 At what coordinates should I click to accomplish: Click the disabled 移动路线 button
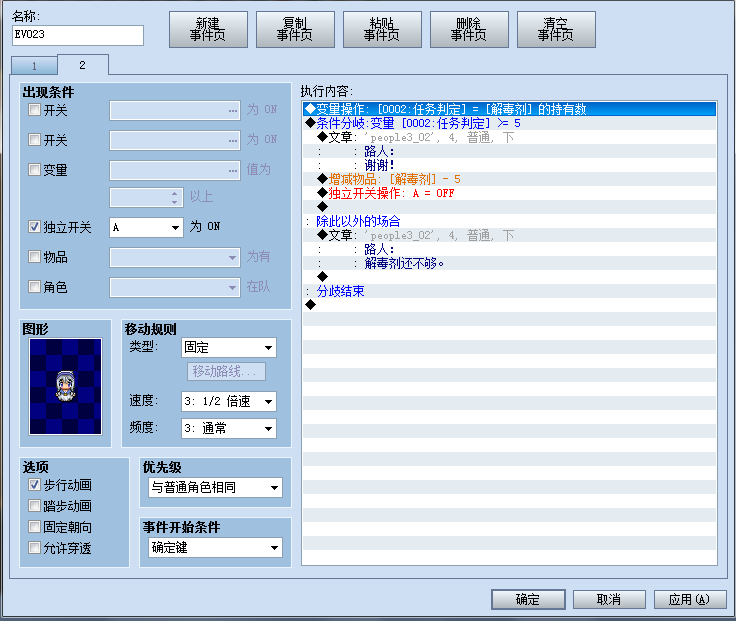226,372
